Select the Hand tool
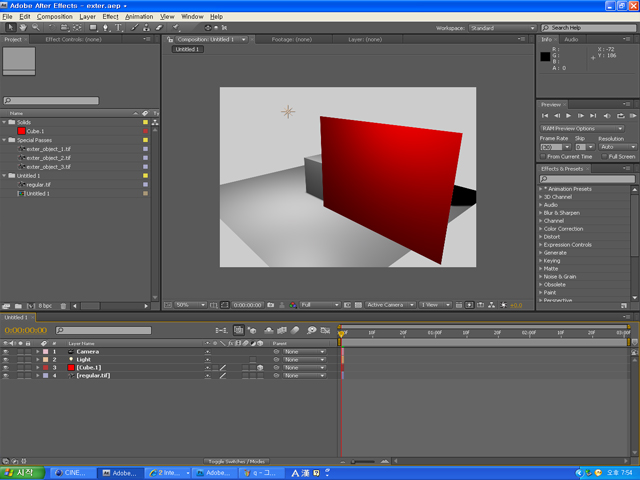The height and width of the screenshot is (480, 640). tap(23, 27)
